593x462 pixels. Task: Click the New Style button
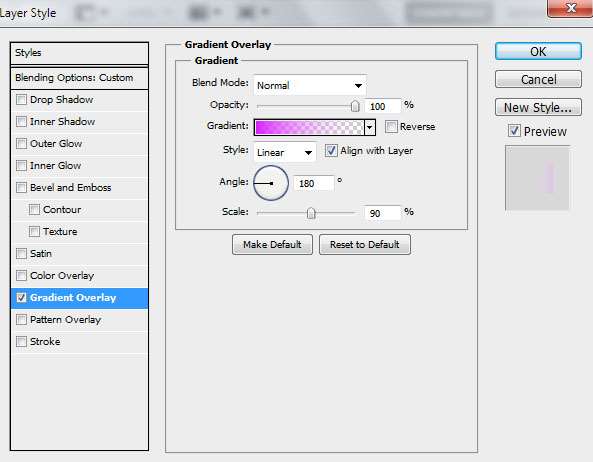[538, 107]
